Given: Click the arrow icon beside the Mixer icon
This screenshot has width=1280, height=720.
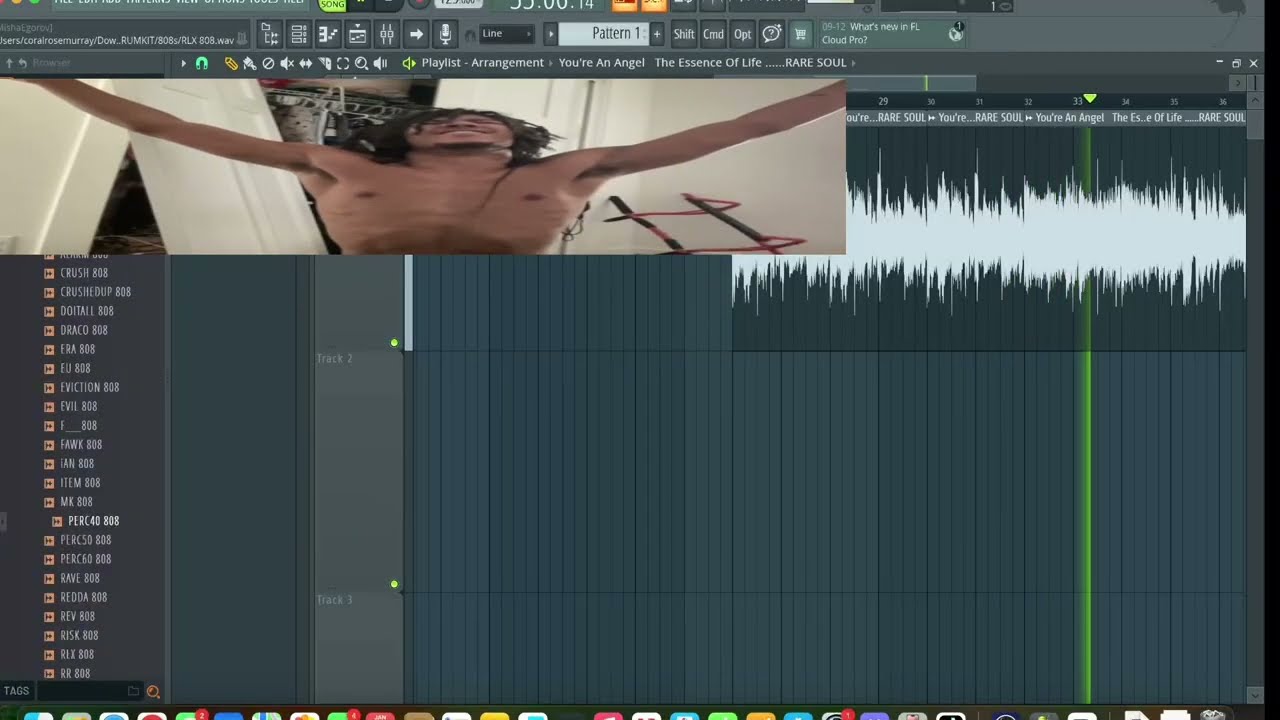Looking at the screenshot, I should point(416,35).
